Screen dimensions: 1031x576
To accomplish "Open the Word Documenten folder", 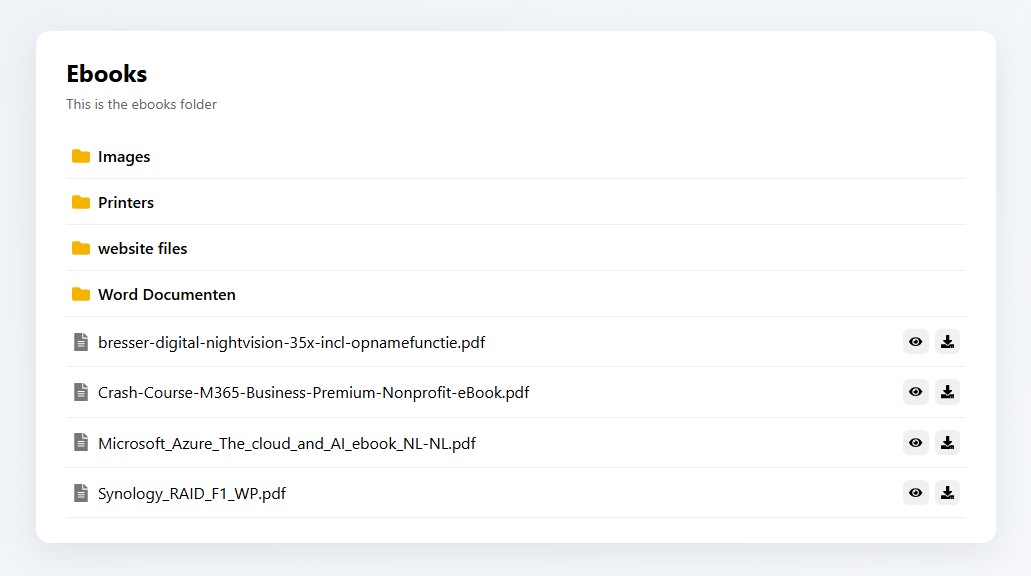I will click(167, 295).
